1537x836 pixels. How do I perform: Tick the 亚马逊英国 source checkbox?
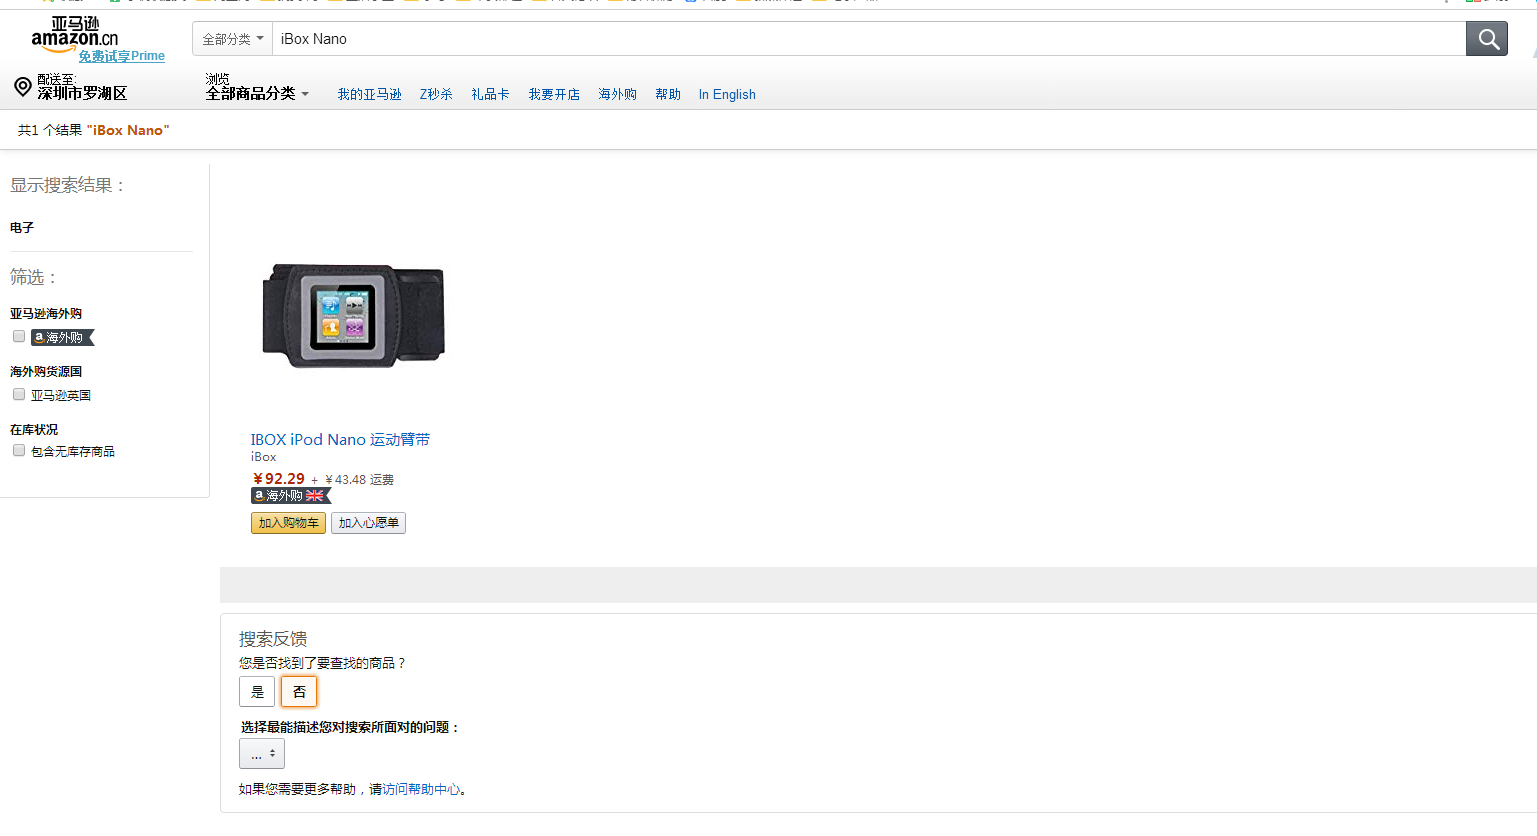(x=19, y=394)
